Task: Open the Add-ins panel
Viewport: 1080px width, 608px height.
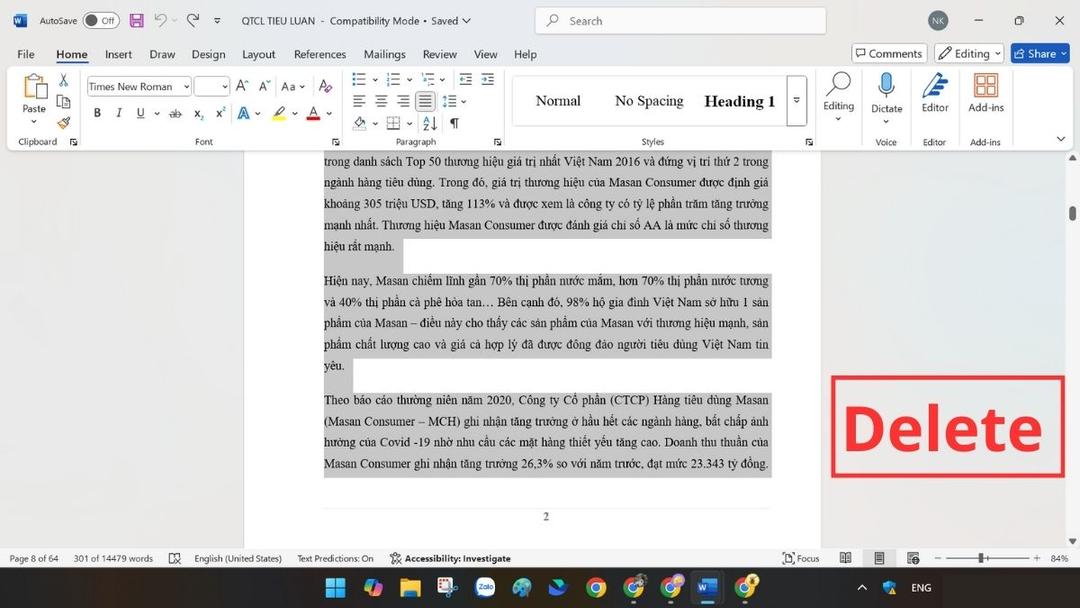Action: (985, 95)
